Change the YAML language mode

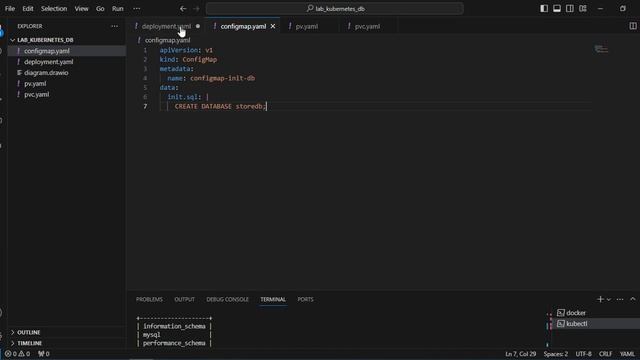(627, 354)
